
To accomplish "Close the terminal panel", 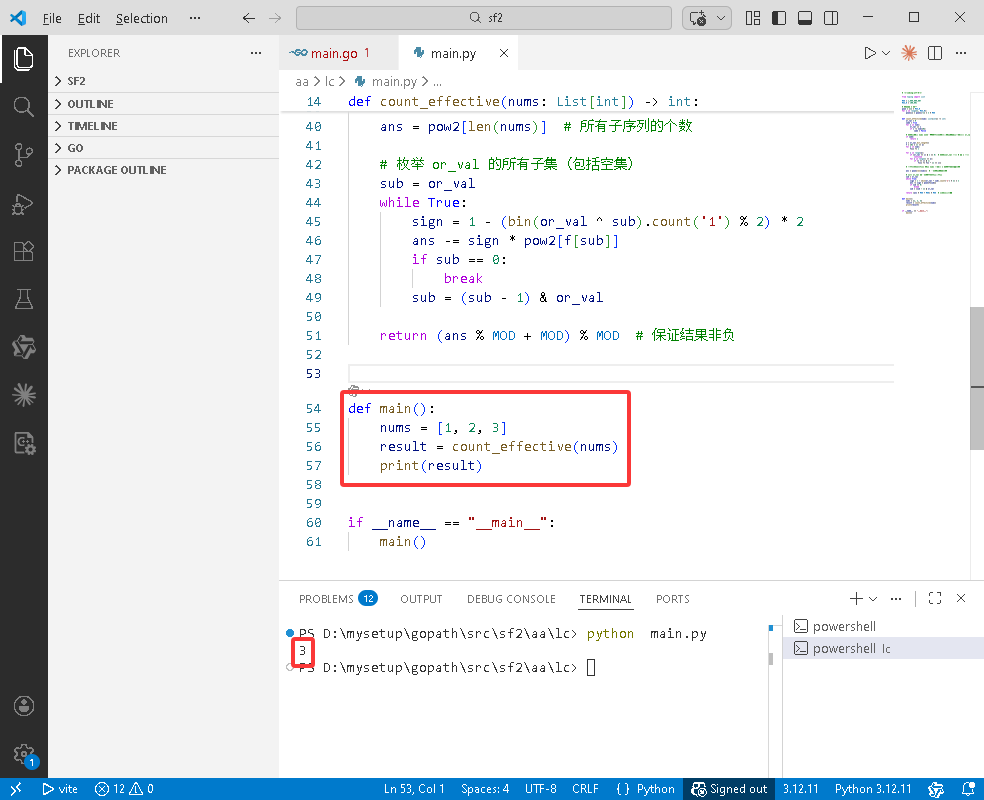I will pyautogui.click(x=961, y=599).
